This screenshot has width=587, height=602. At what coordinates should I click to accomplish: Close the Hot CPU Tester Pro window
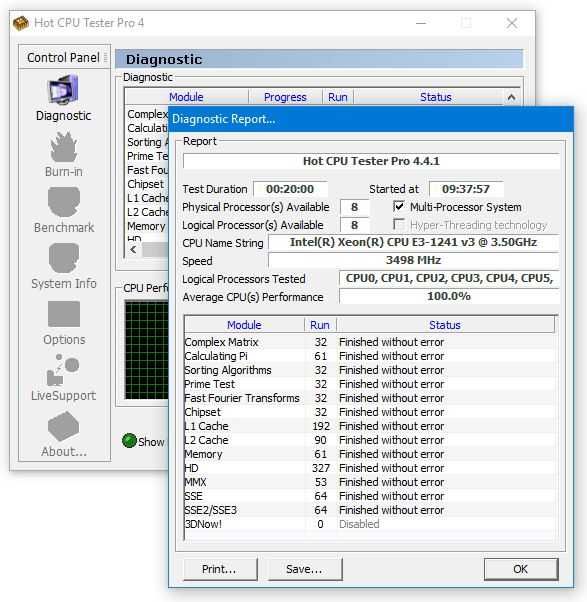[512, 23]
